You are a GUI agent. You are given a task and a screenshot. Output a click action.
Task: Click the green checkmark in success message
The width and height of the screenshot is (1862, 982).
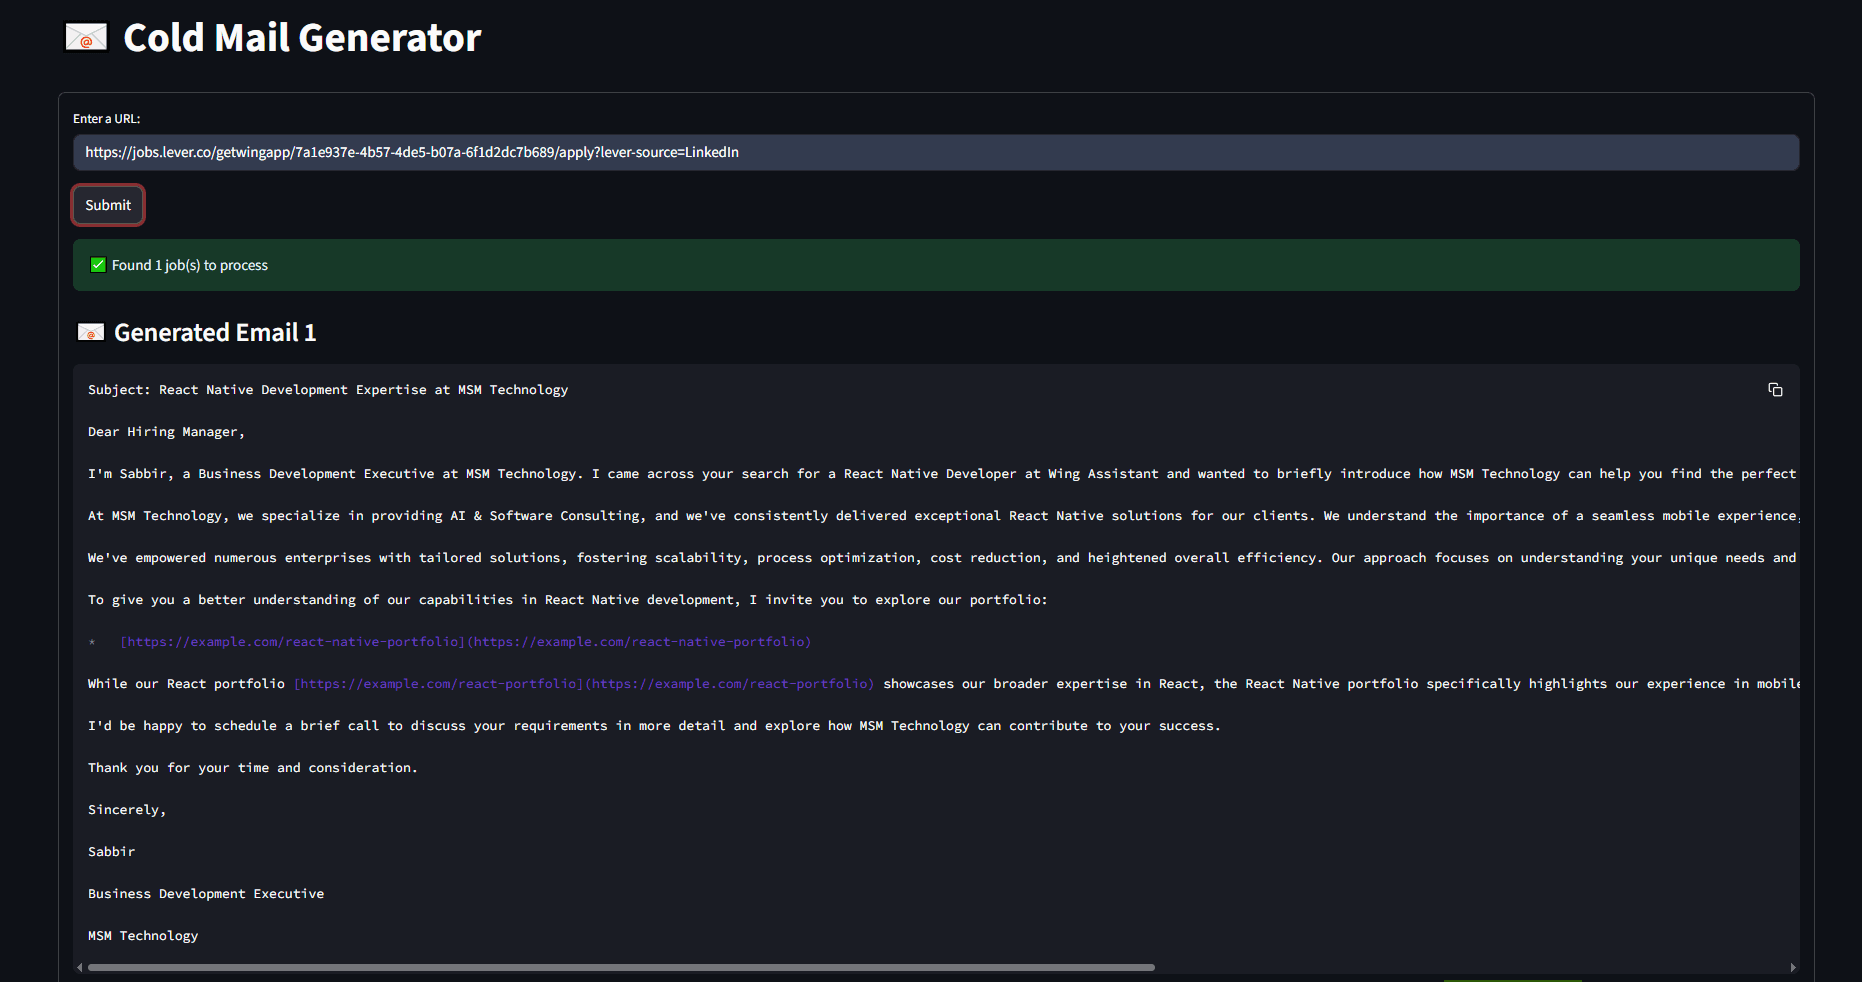click(x=98, y=265)
